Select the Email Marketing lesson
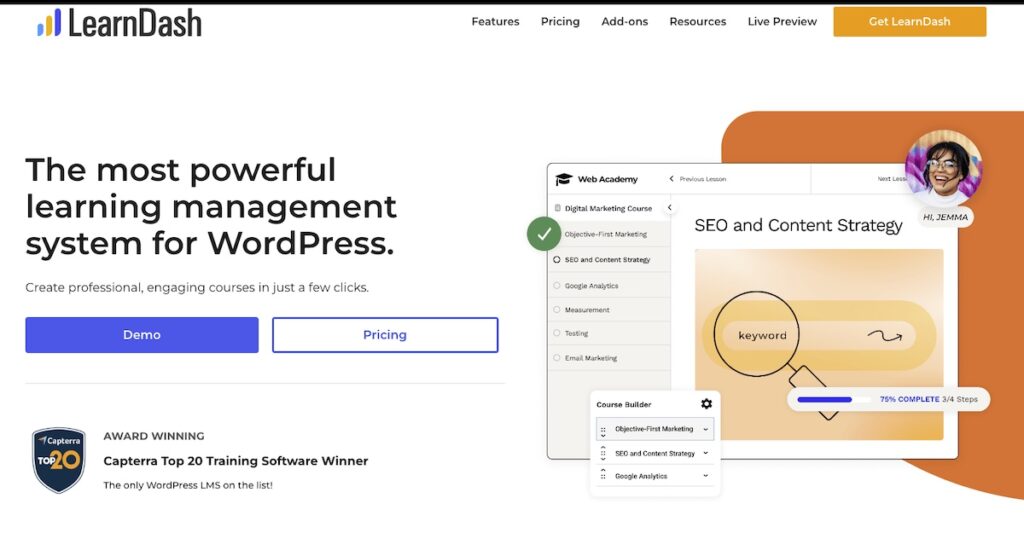The image size is (1024, 556). pyautogui.click(x=590, y=358)
